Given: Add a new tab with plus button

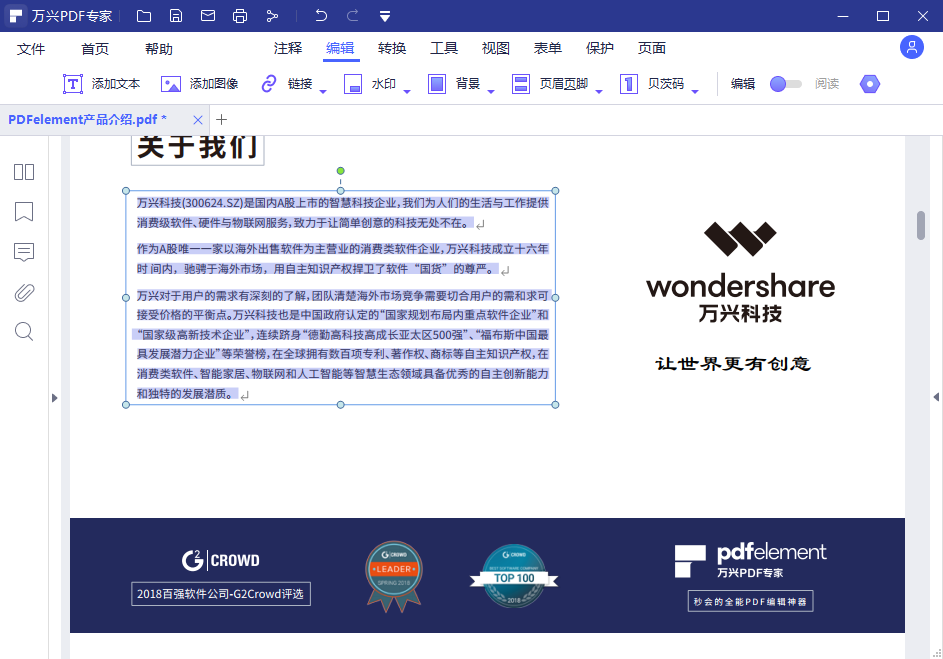Looking at the screenshot, I should point(221,120).
